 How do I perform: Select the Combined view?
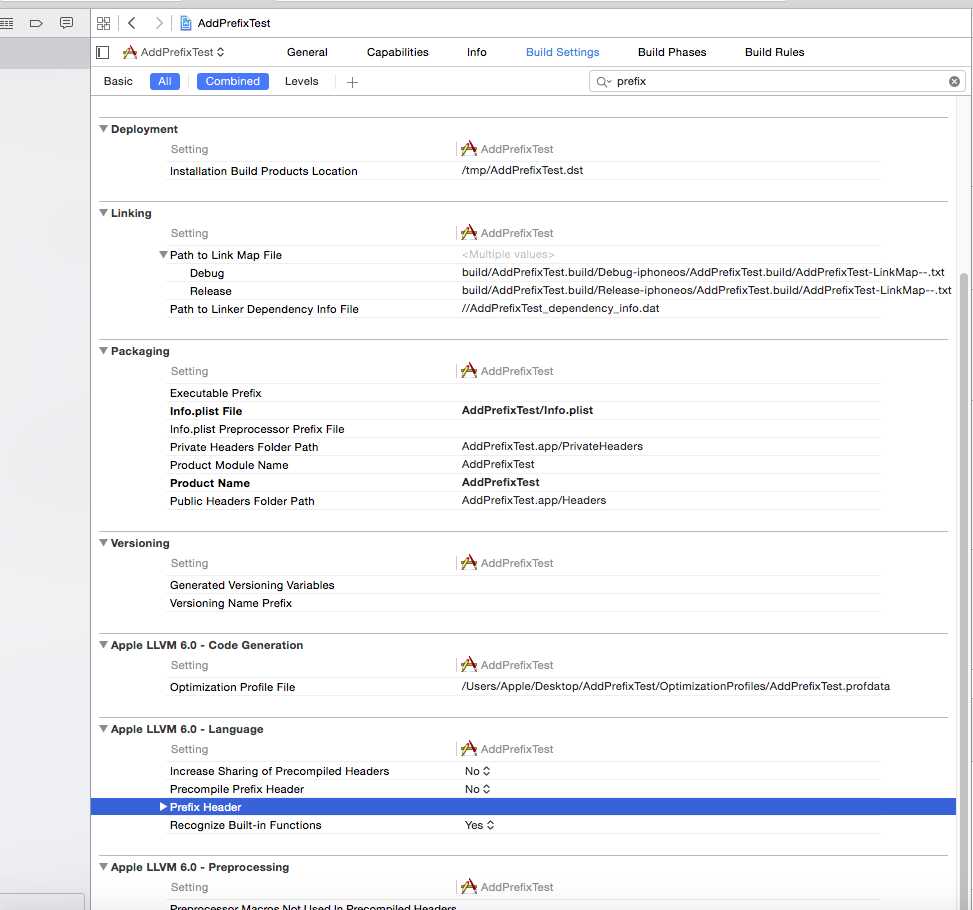tap(233, 81)
